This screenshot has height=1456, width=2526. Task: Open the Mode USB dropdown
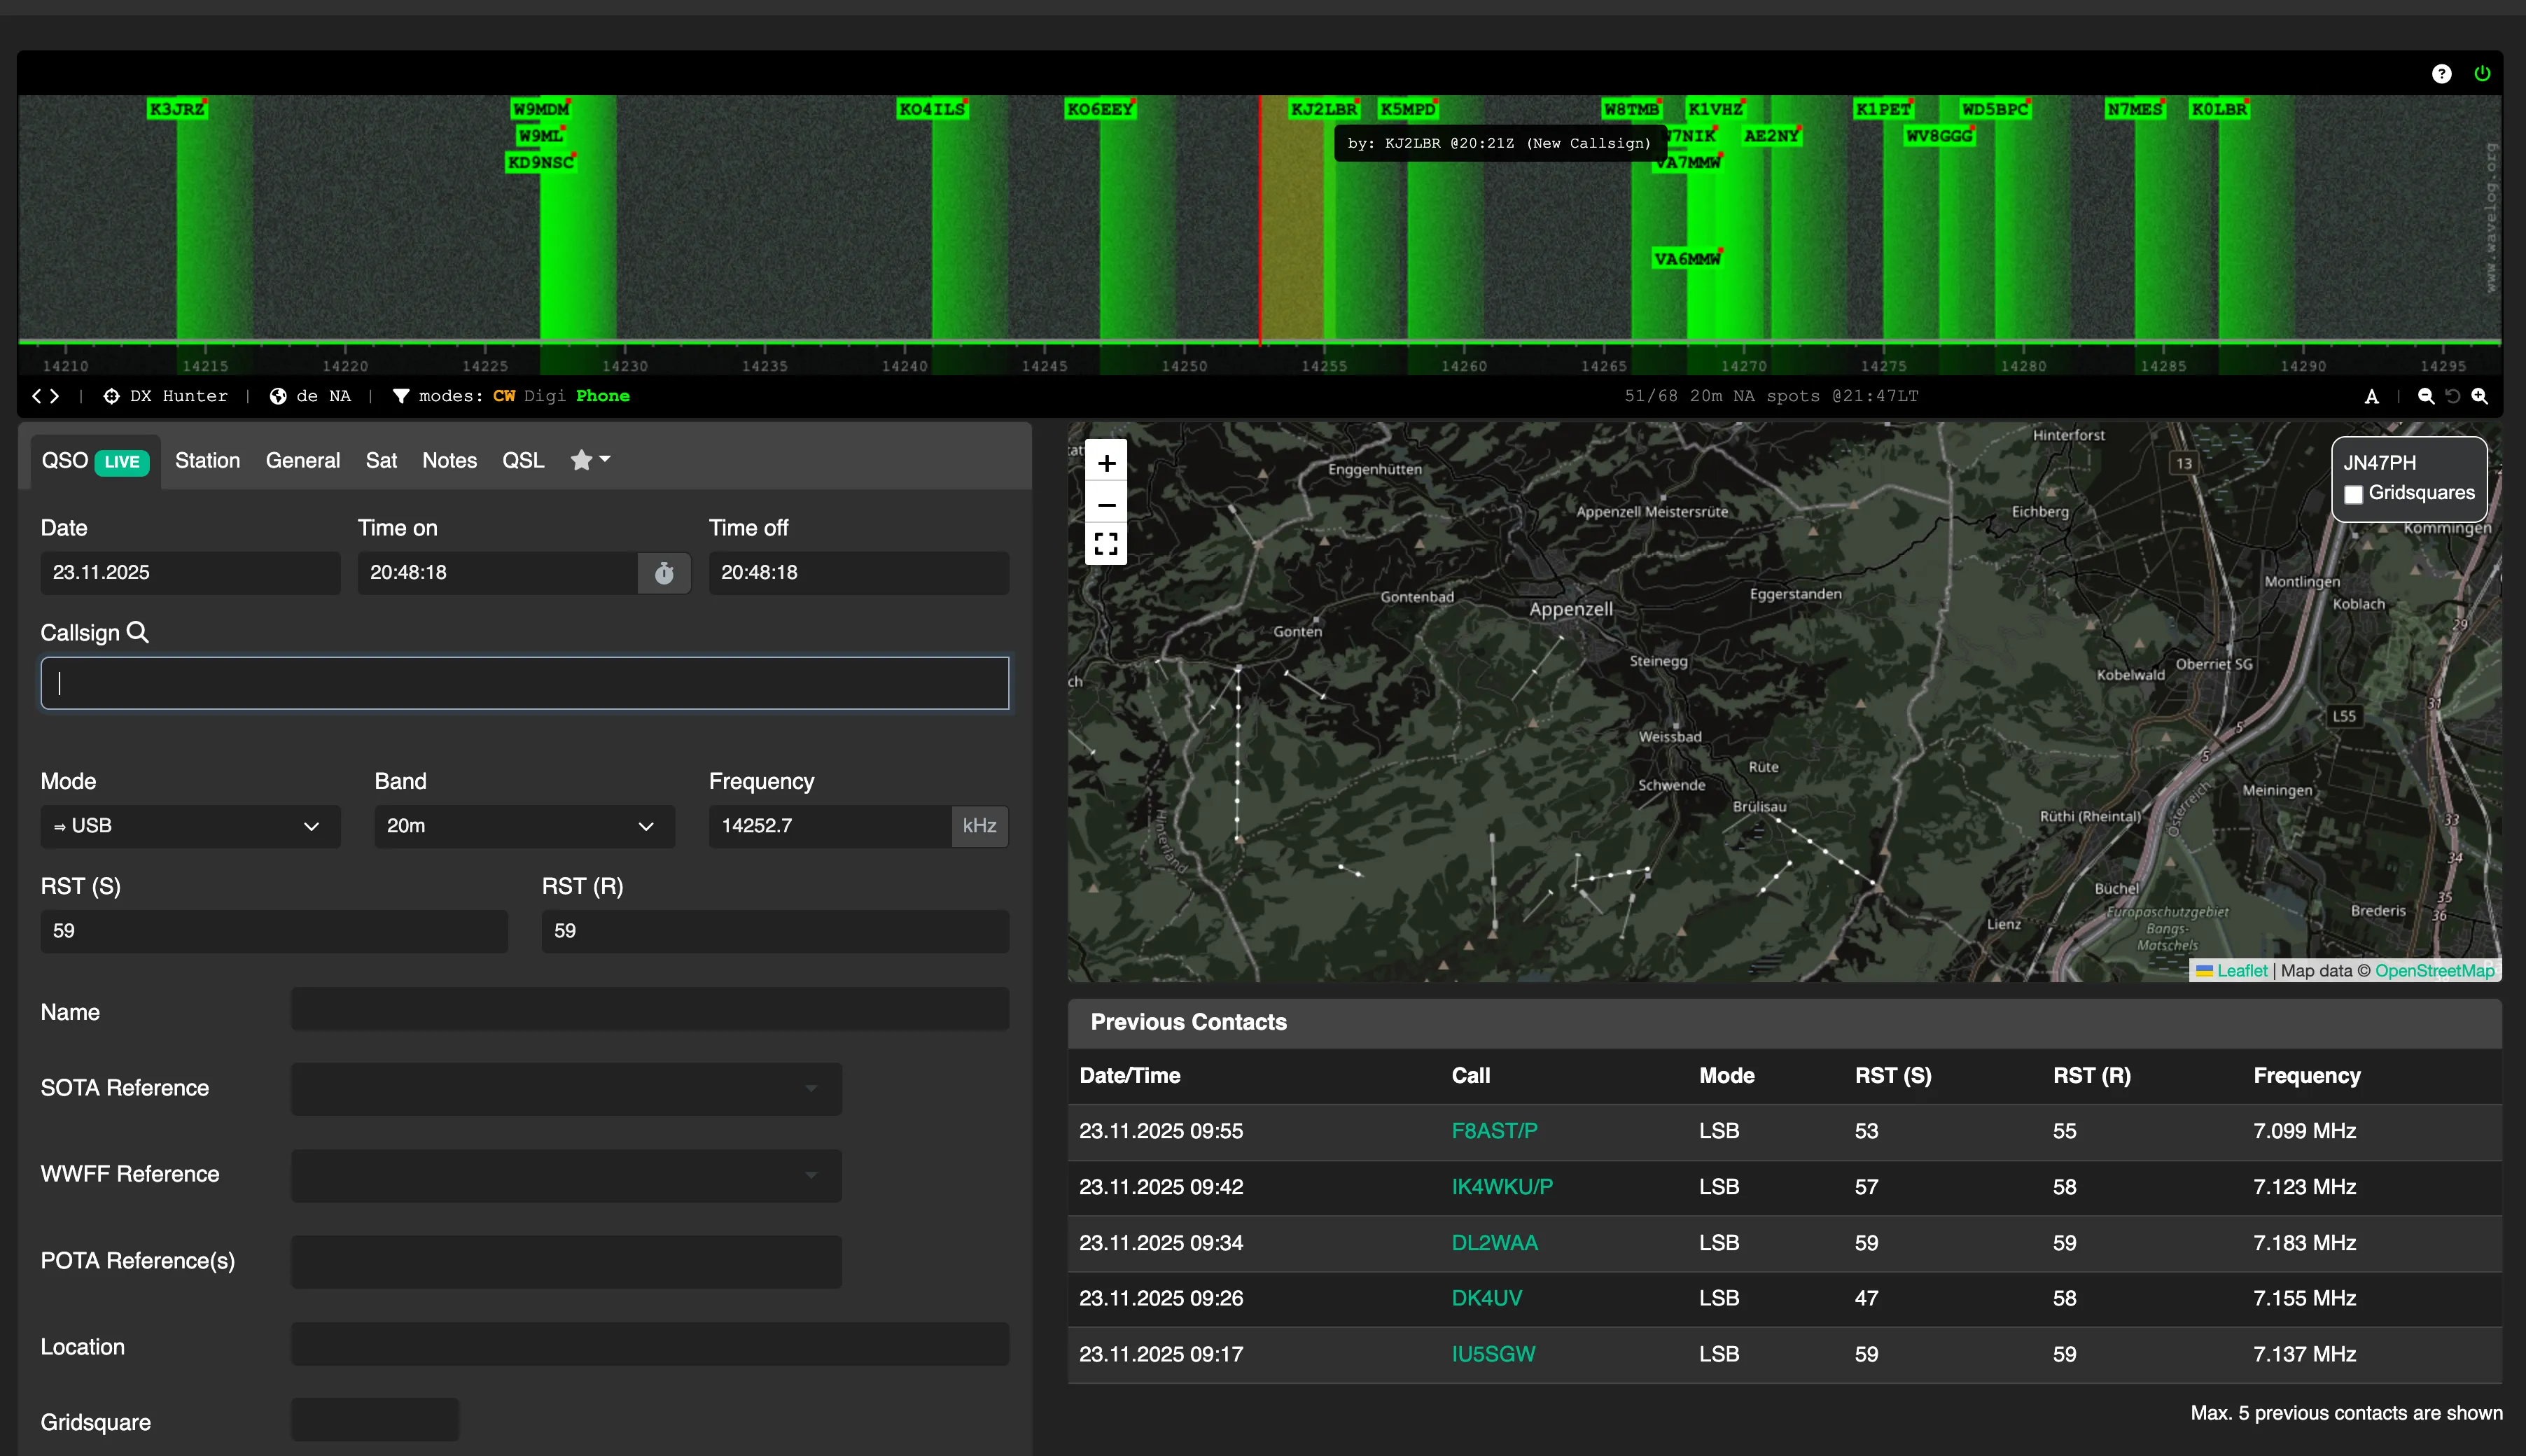tap(190, 826)
